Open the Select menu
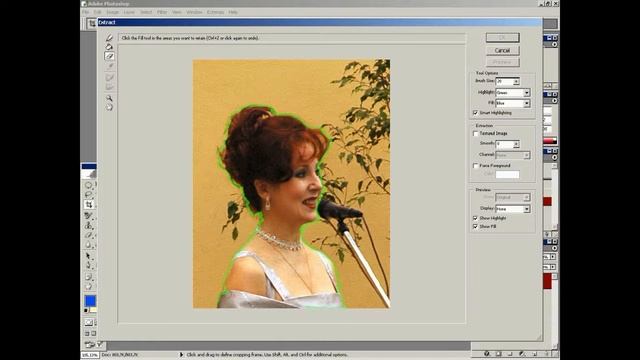 [x=146, y=12]
